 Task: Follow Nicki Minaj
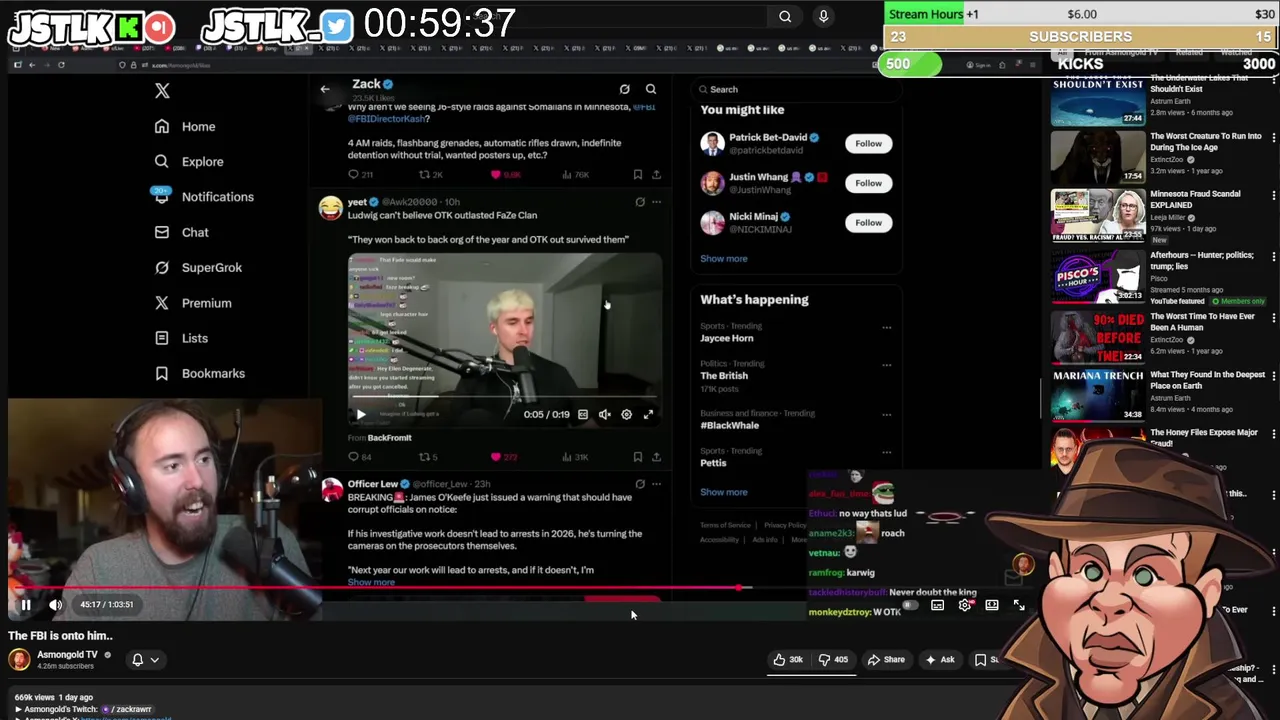868,223
